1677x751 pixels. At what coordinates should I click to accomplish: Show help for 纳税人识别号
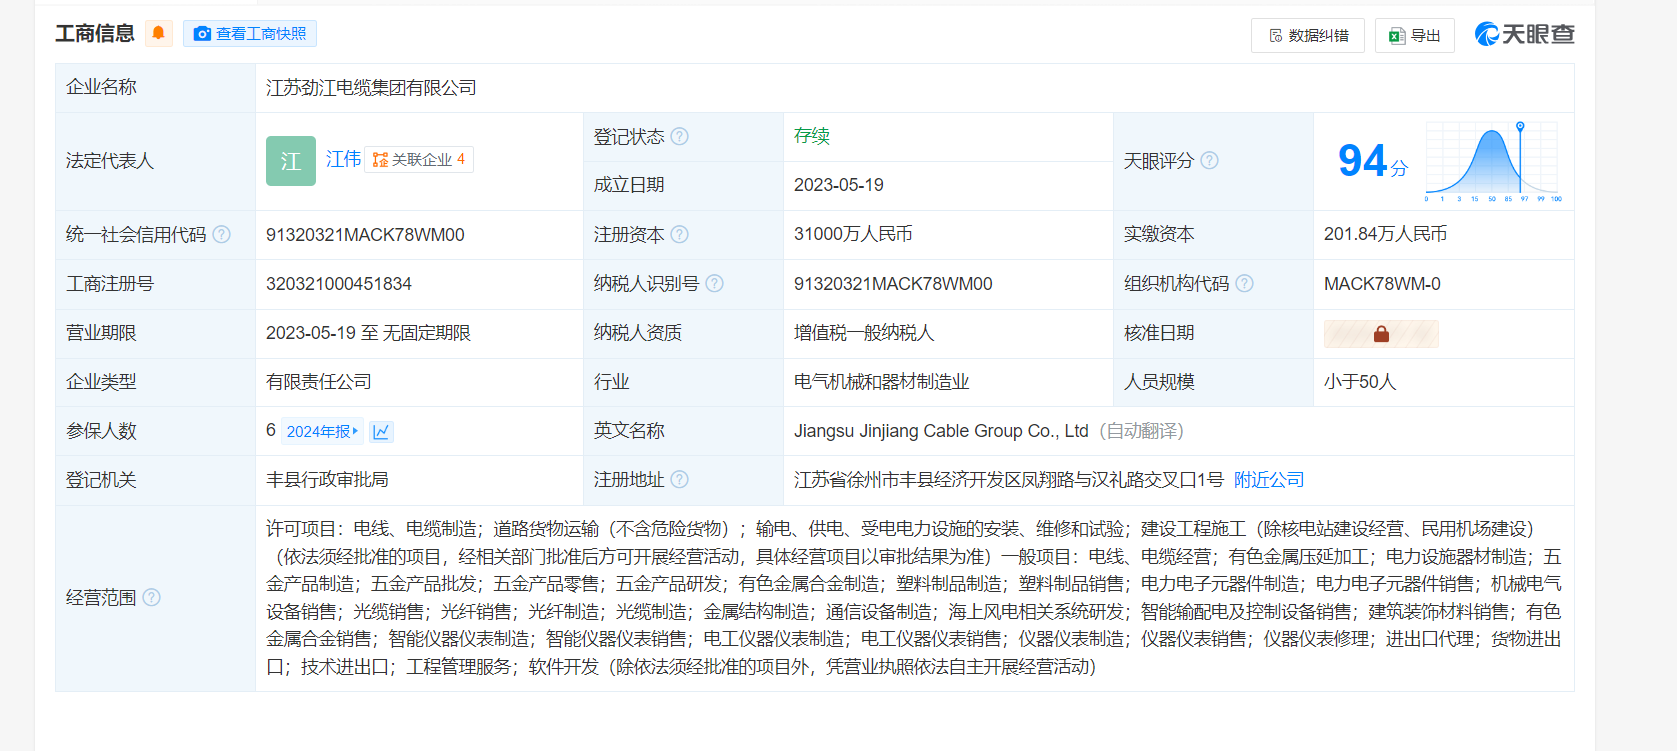714,283
